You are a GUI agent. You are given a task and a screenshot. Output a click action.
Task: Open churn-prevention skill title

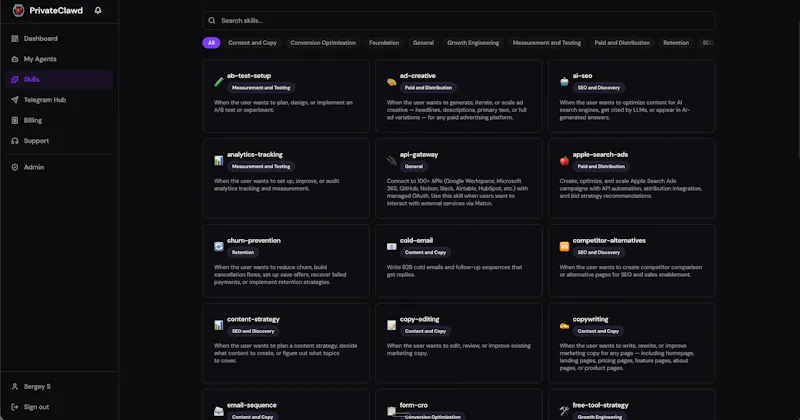point(254,240)
